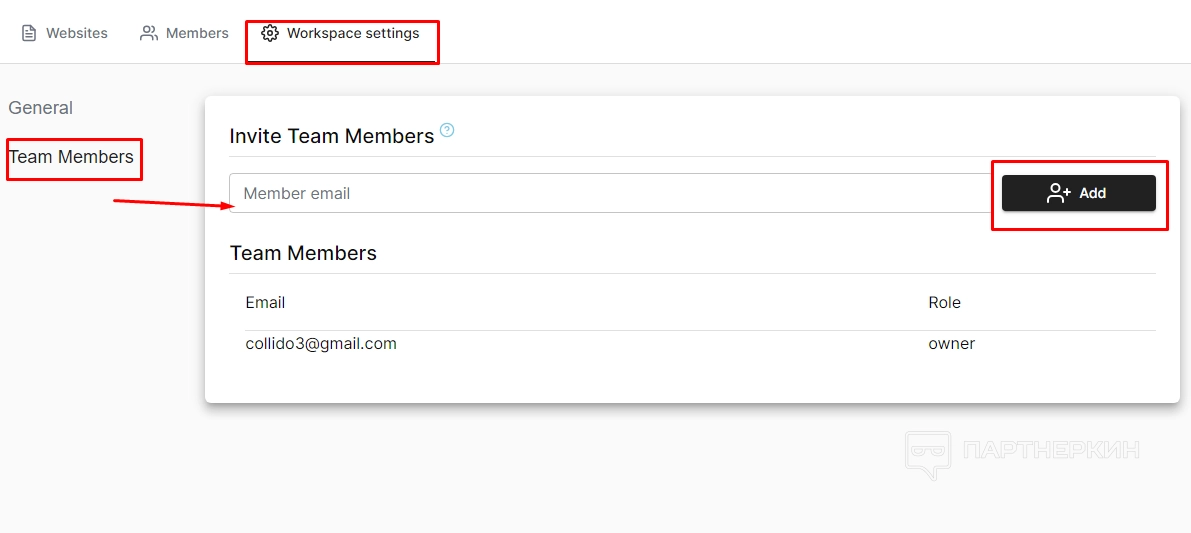Open the General settings section
The height and width of the screenshot is (533, 1191).
pyautogui.click(x=41, y=108)
